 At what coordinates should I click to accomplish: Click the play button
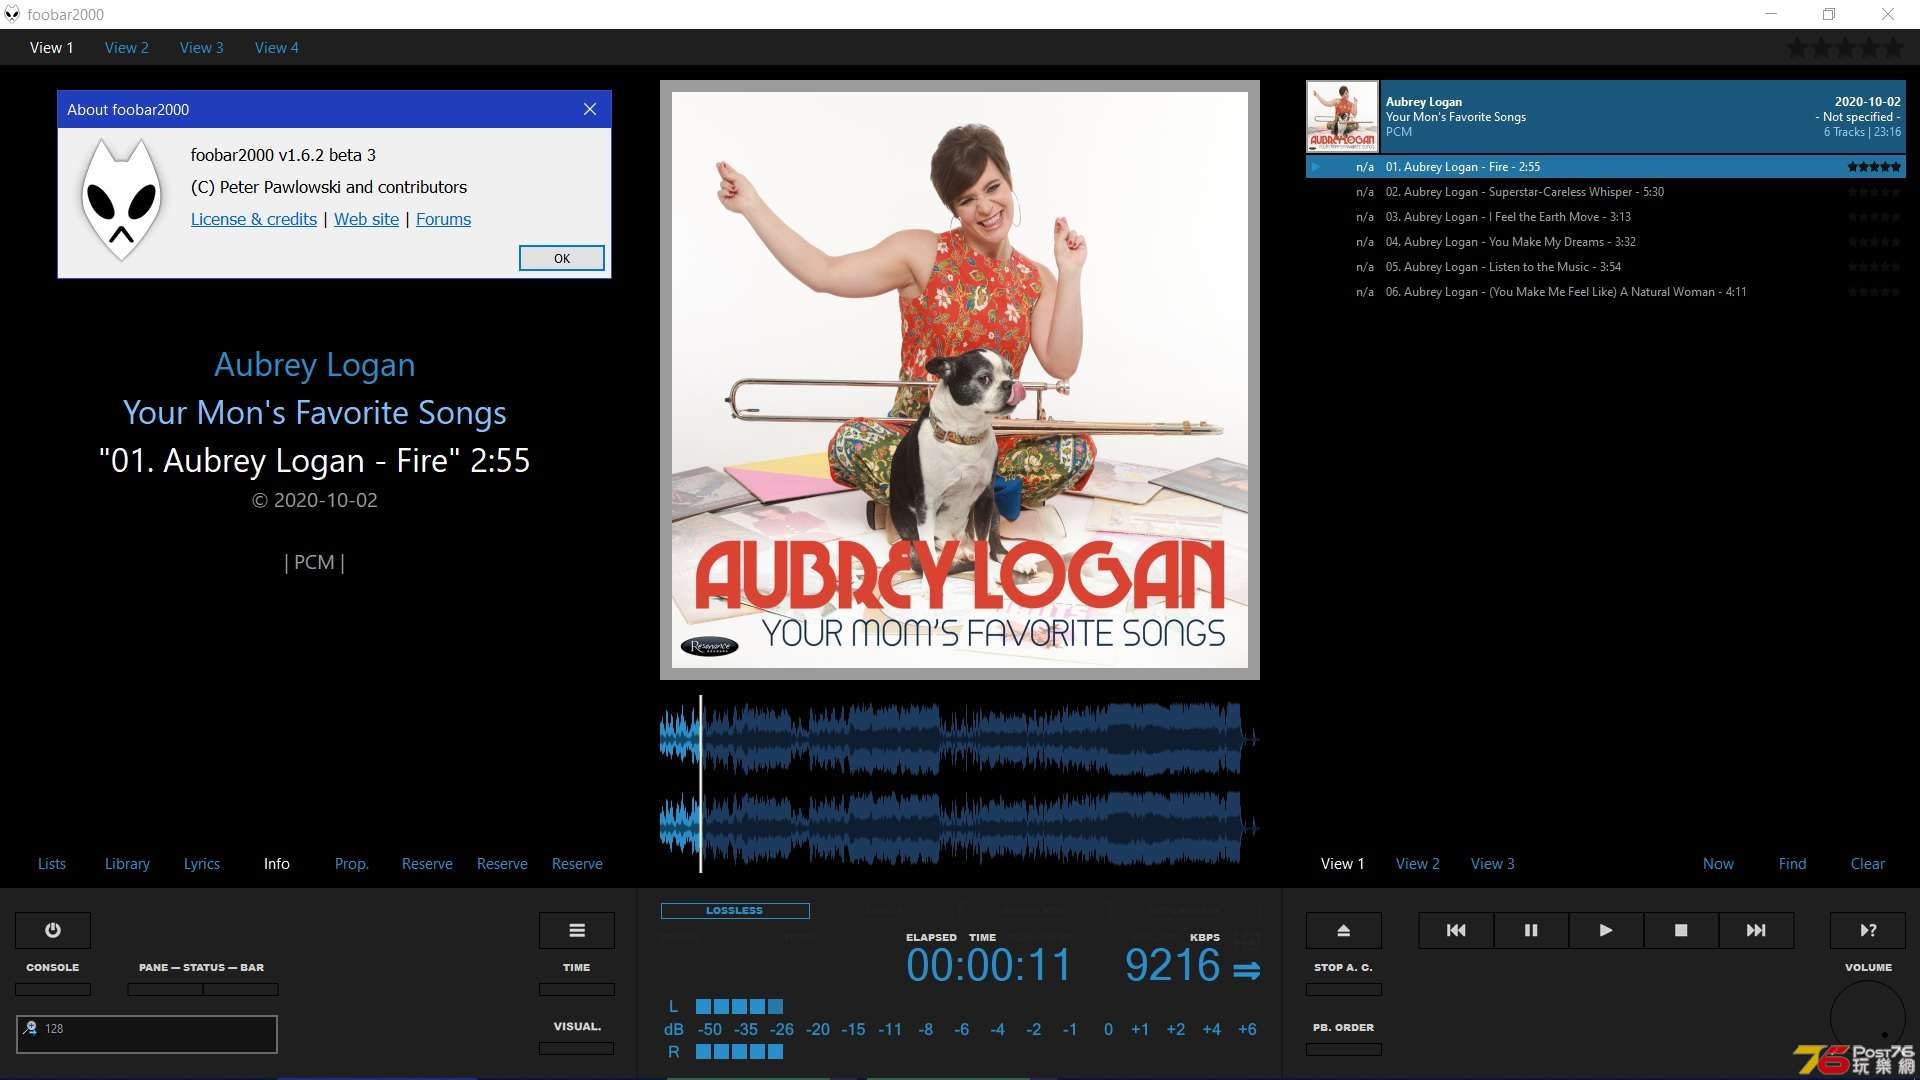[x=1606, y=930]
